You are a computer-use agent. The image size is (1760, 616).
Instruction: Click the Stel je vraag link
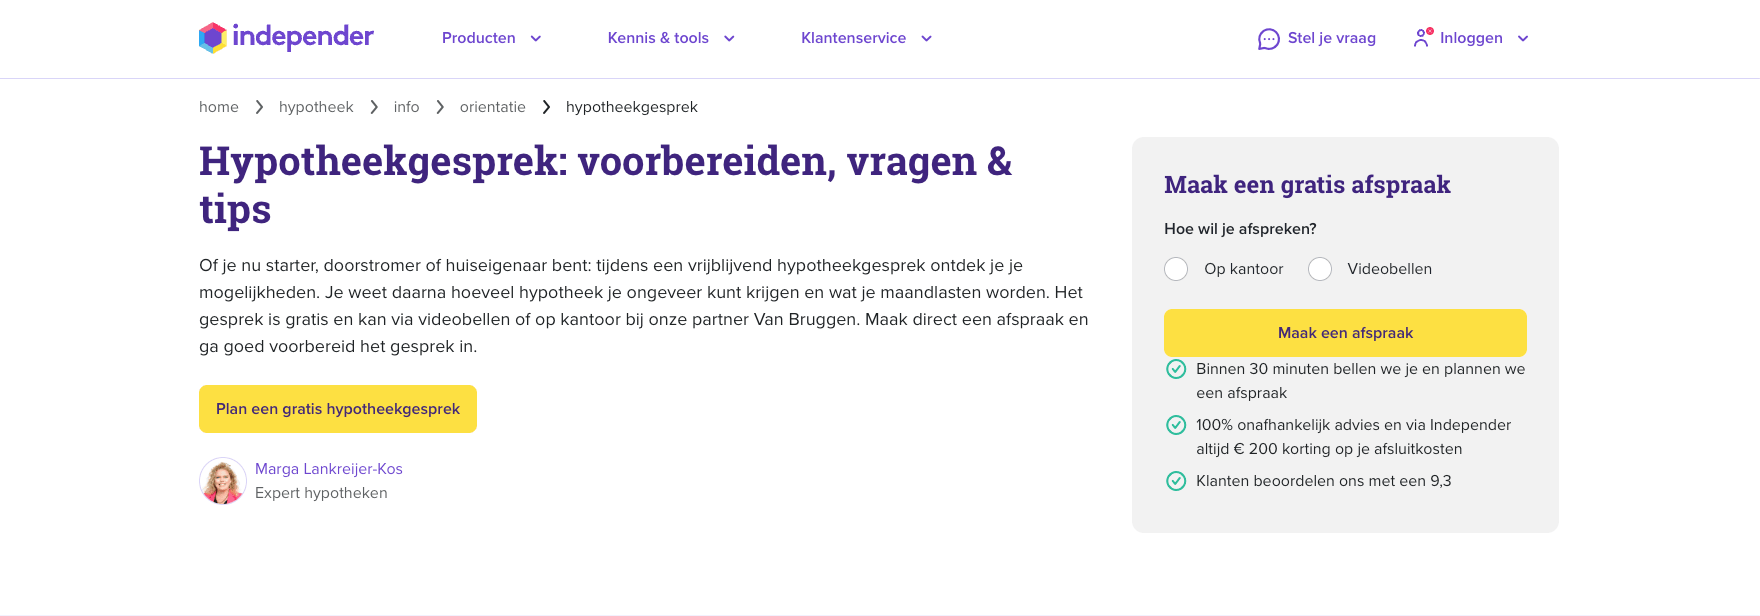[1332, 38]
